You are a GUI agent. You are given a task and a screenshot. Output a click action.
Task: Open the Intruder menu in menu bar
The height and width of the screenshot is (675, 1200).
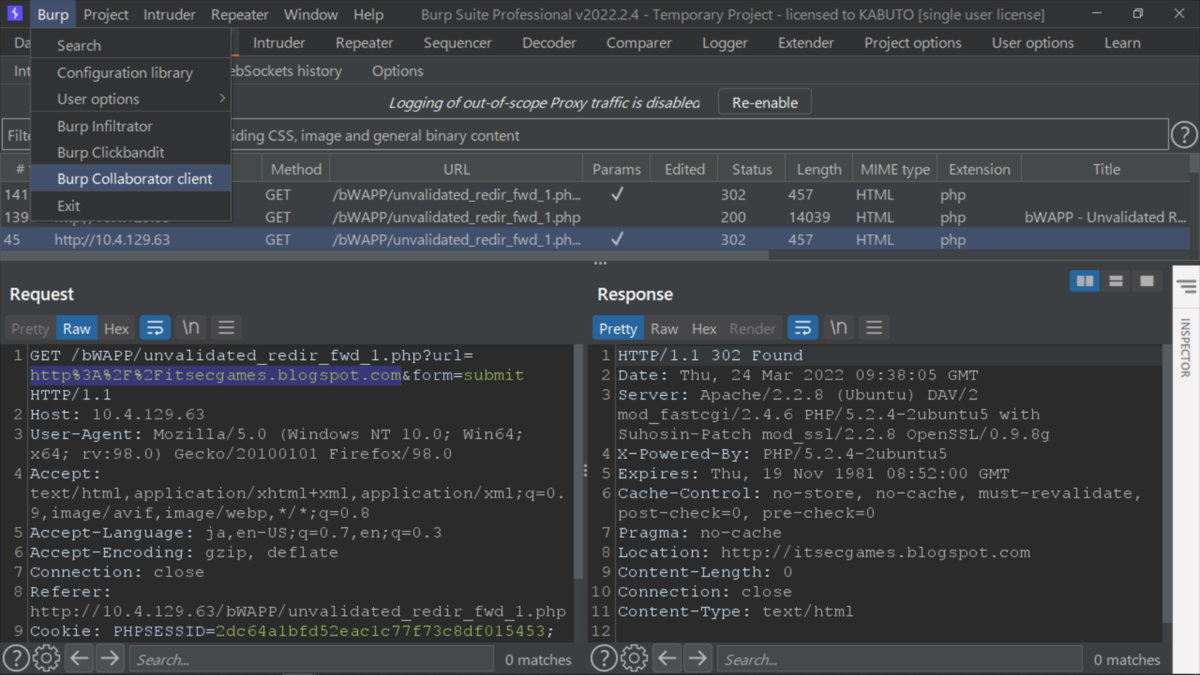[170, 15]
